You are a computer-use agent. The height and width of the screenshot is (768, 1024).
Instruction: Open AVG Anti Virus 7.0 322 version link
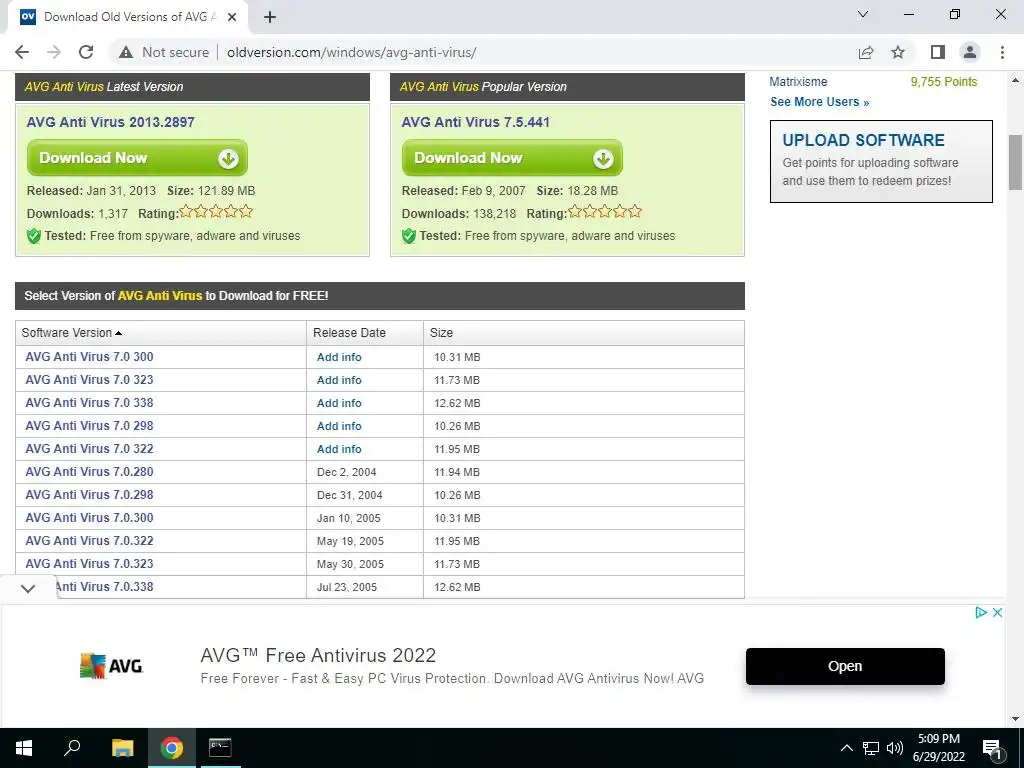pos(89,449)
